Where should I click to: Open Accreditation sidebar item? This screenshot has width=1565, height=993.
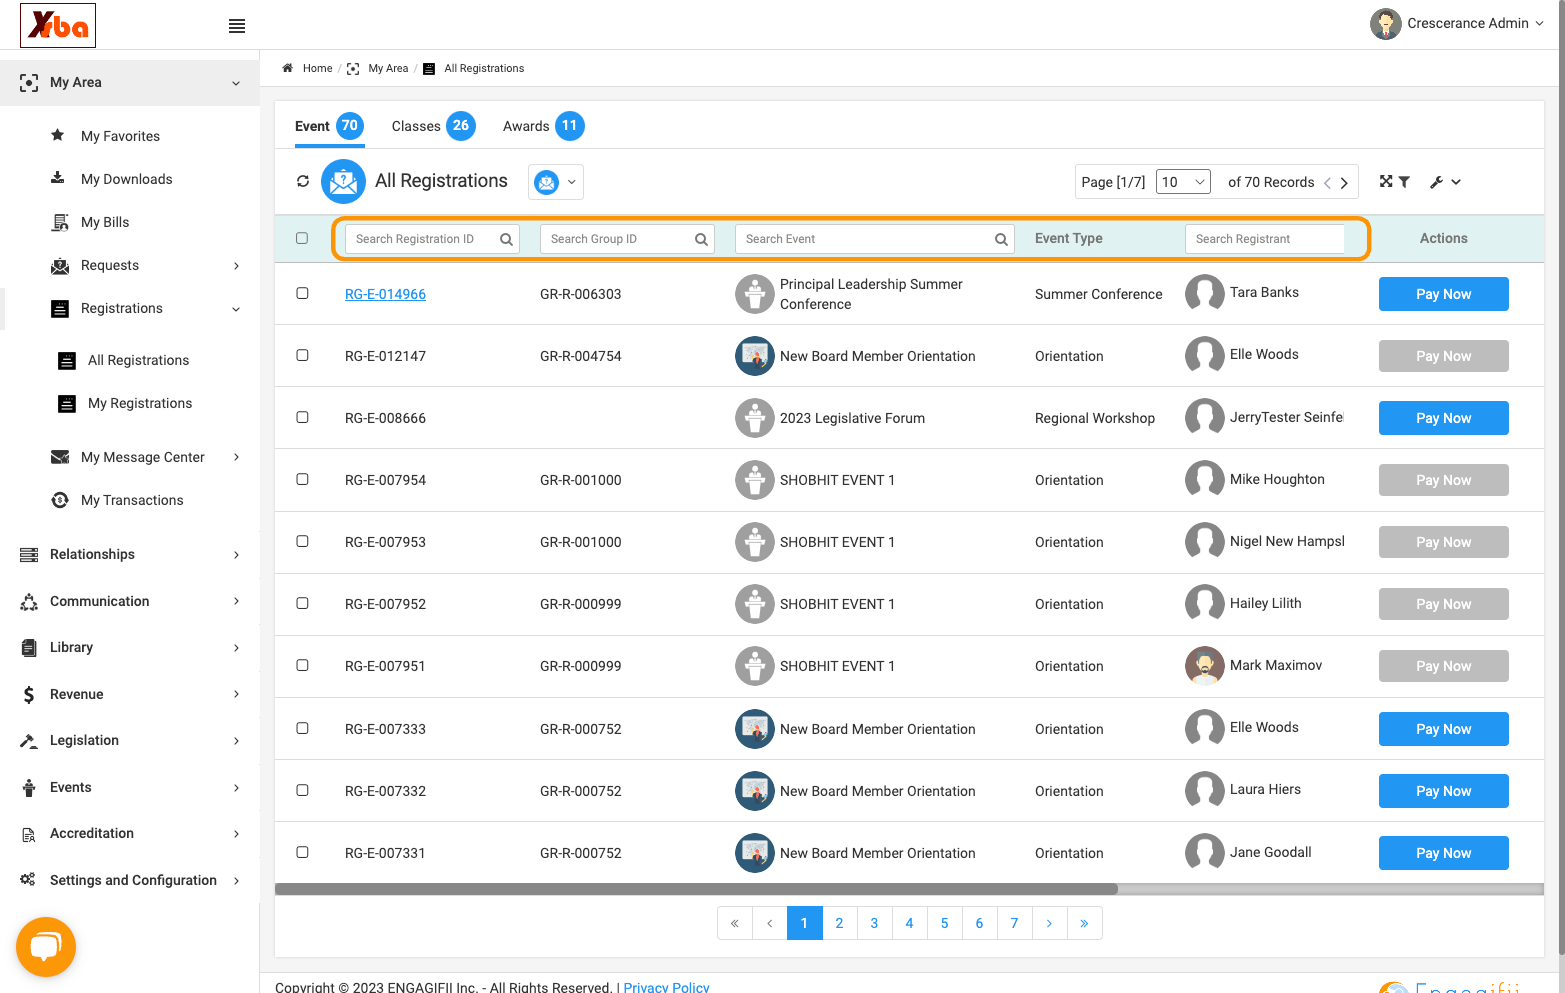(91, 834)
